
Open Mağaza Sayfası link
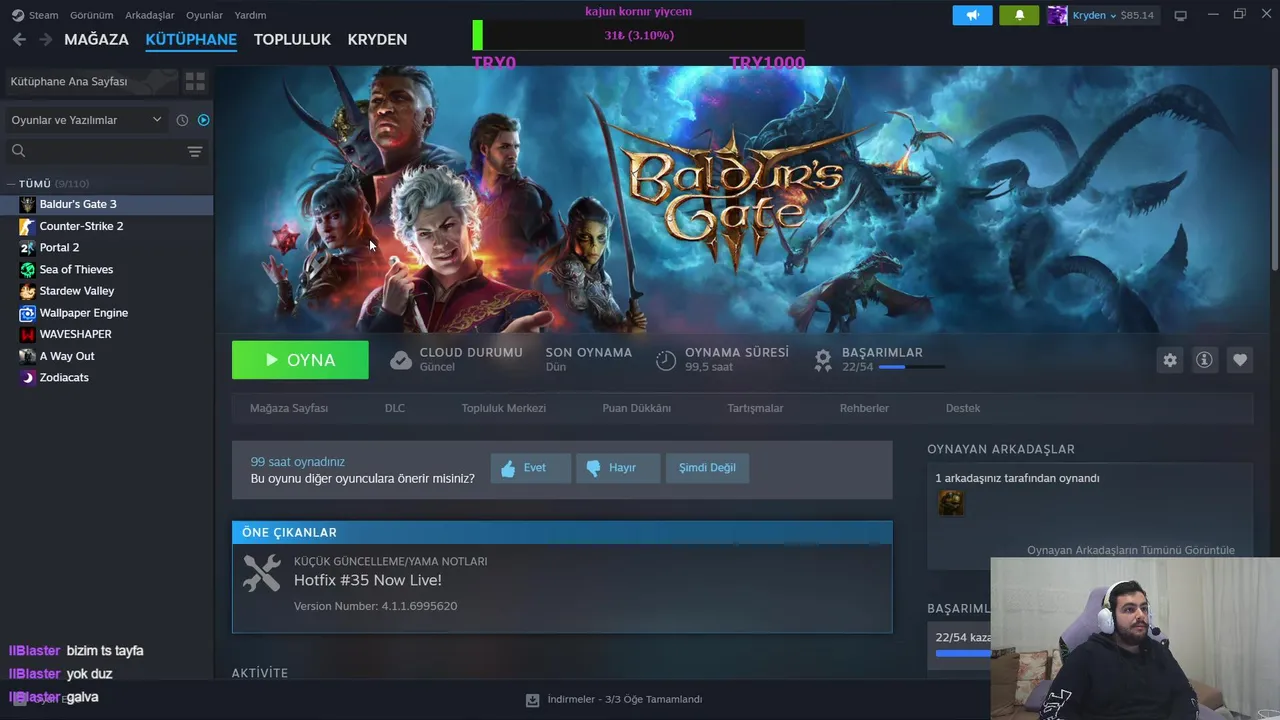click(289, 408)
